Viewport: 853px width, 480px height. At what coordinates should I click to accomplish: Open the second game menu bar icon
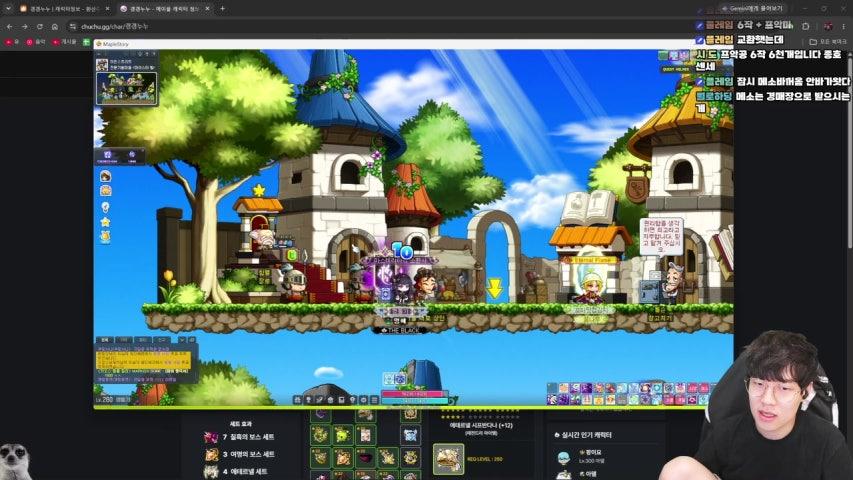click(x=308, y=400)
